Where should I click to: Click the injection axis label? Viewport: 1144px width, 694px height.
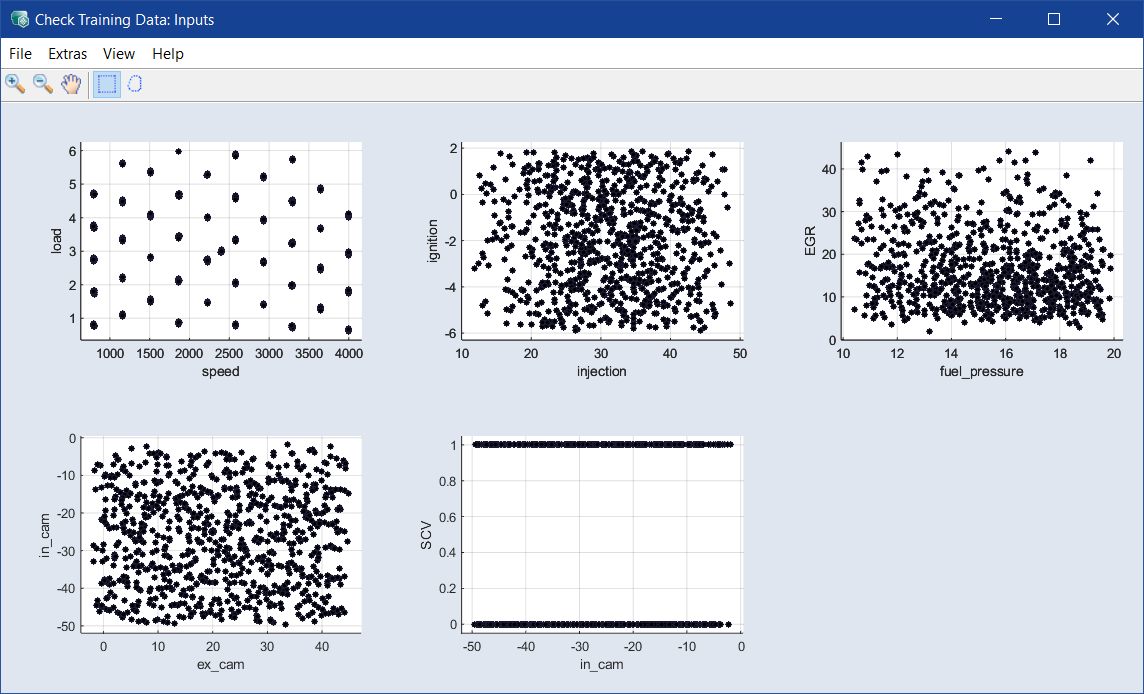(601, 372)
